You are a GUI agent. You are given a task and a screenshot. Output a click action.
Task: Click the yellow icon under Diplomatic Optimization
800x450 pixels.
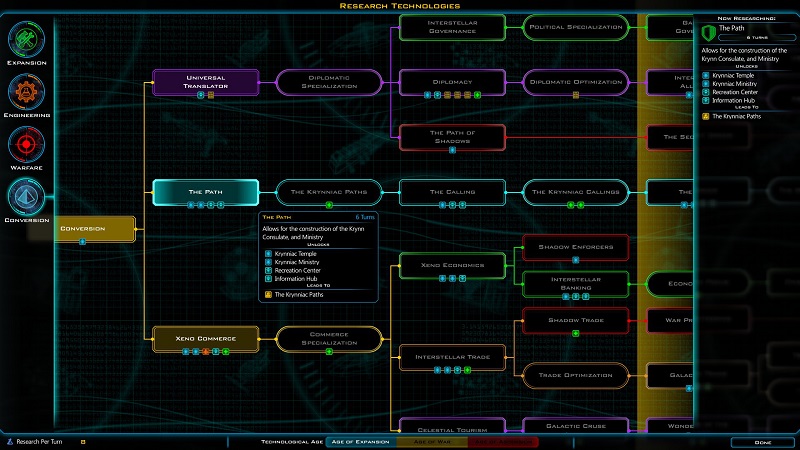[x=576, y=95]
